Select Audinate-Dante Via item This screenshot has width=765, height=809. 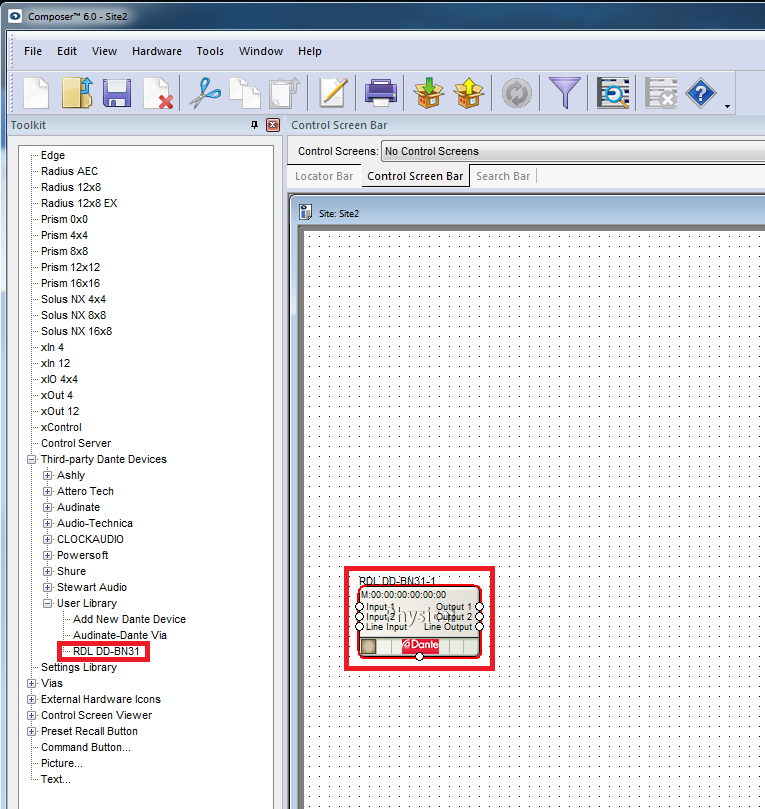[120, 635]
